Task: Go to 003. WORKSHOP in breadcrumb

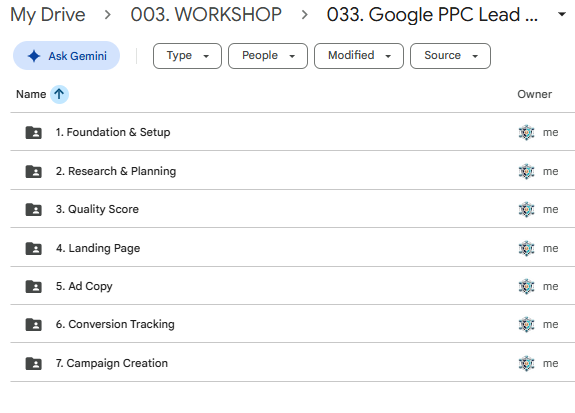Action: (206, 15)
